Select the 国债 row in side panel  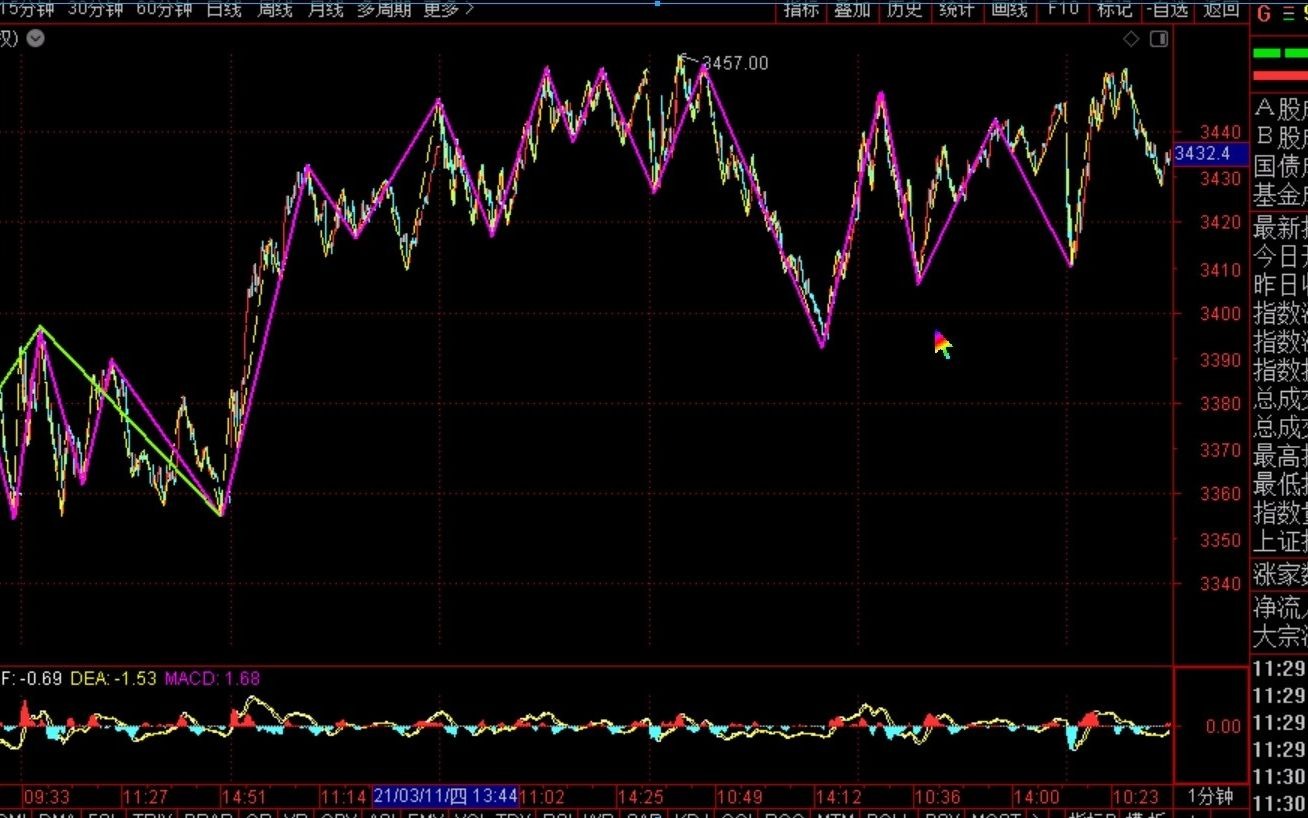(x=1280, y=166)
